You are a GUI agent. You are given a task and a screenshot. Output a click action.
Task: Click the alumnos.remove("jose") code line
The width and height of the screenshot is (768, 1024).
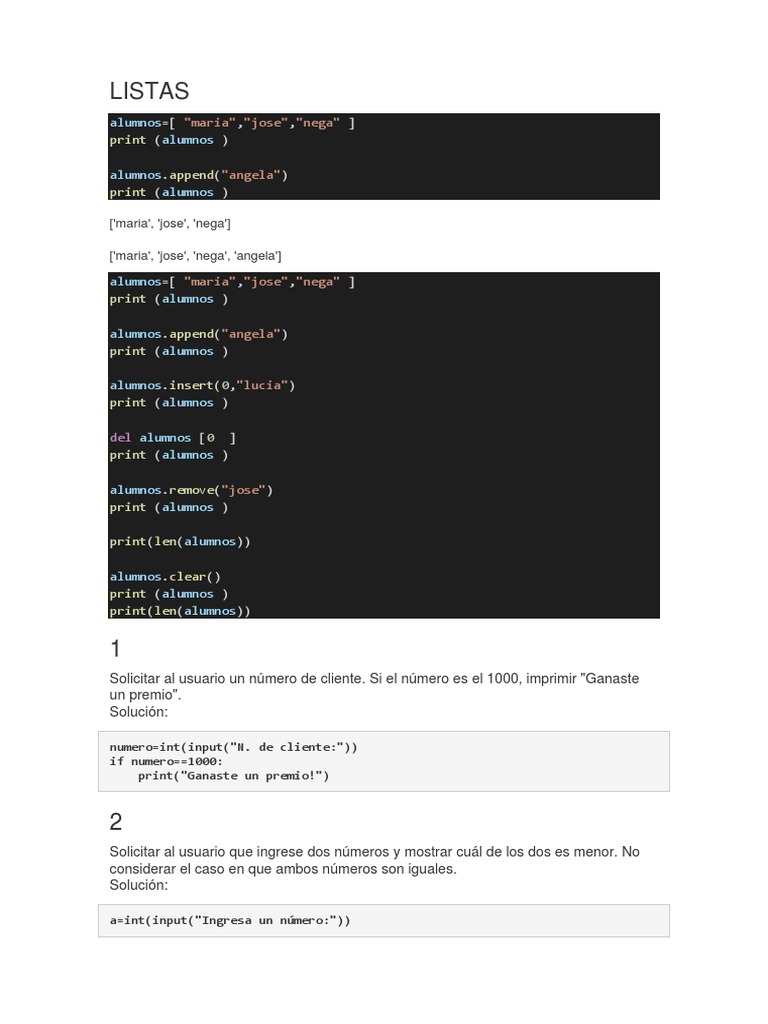pos(191,490)
